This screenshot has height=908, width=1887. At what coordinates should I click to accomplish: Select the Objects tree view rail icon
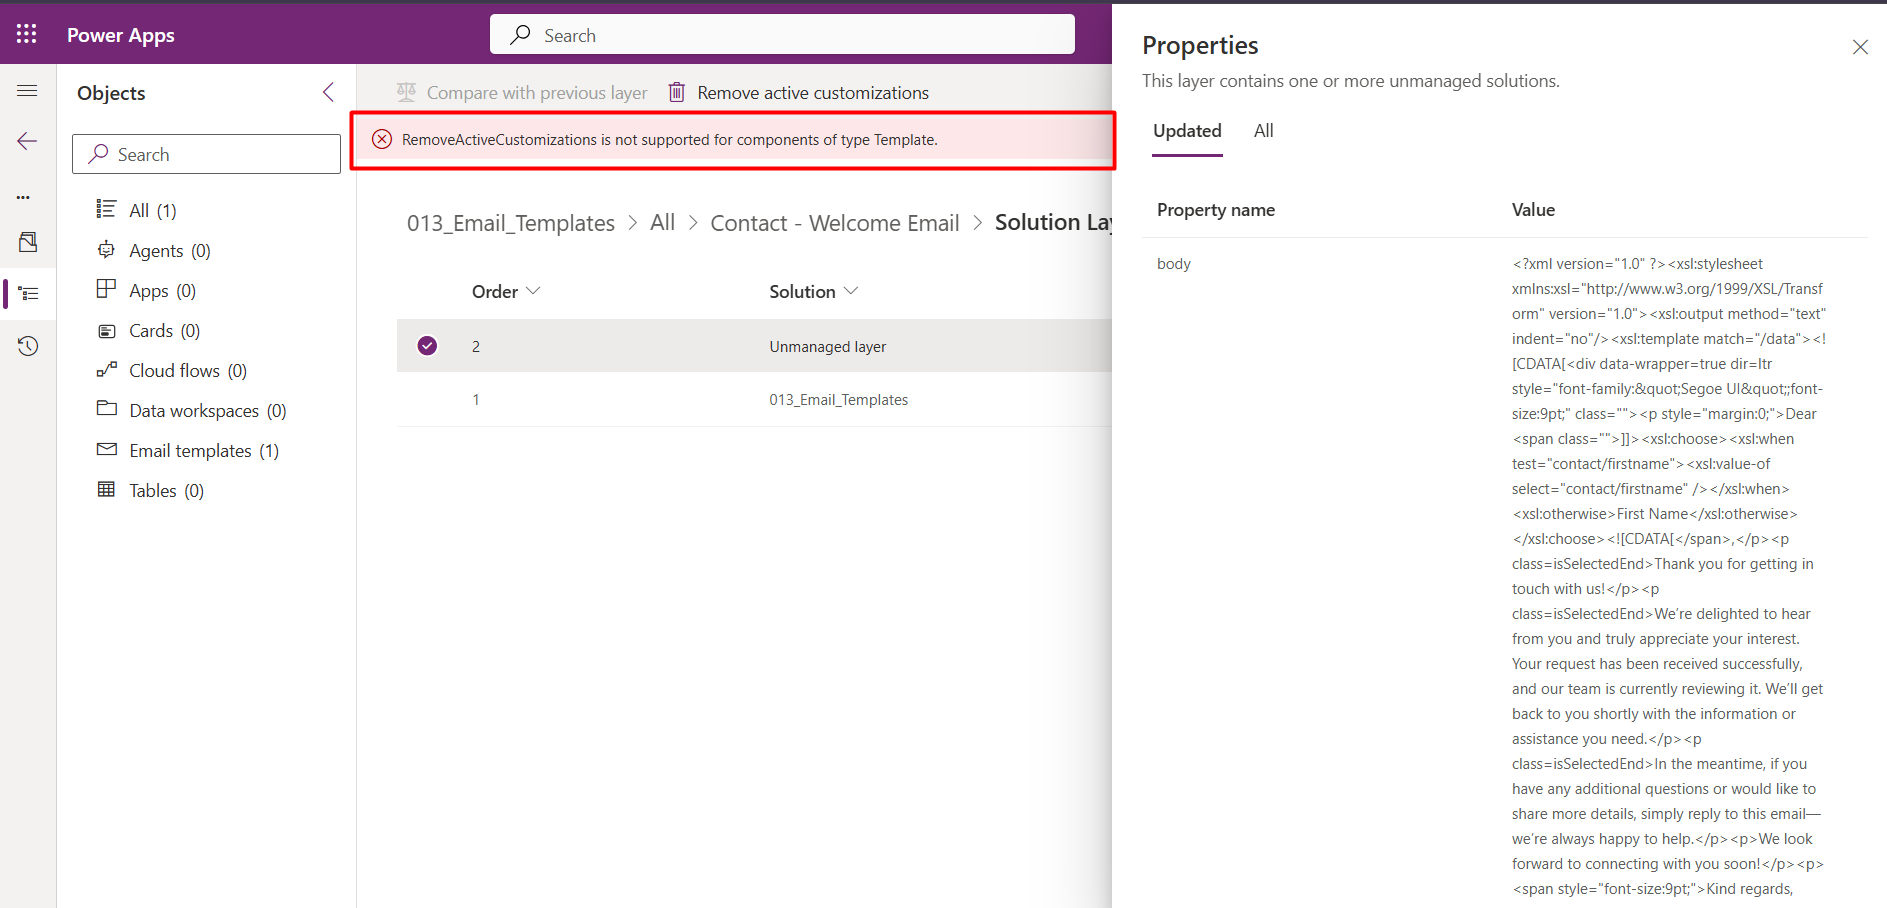28,294
